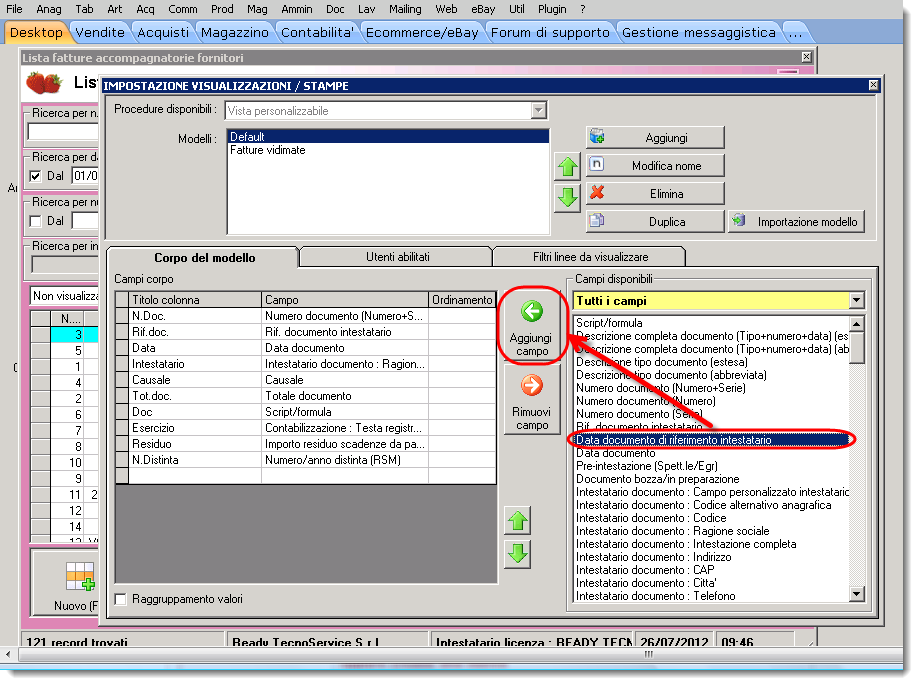
Task: Move field down with green arrow below Rimuovi campo
Action: [518, 553]
